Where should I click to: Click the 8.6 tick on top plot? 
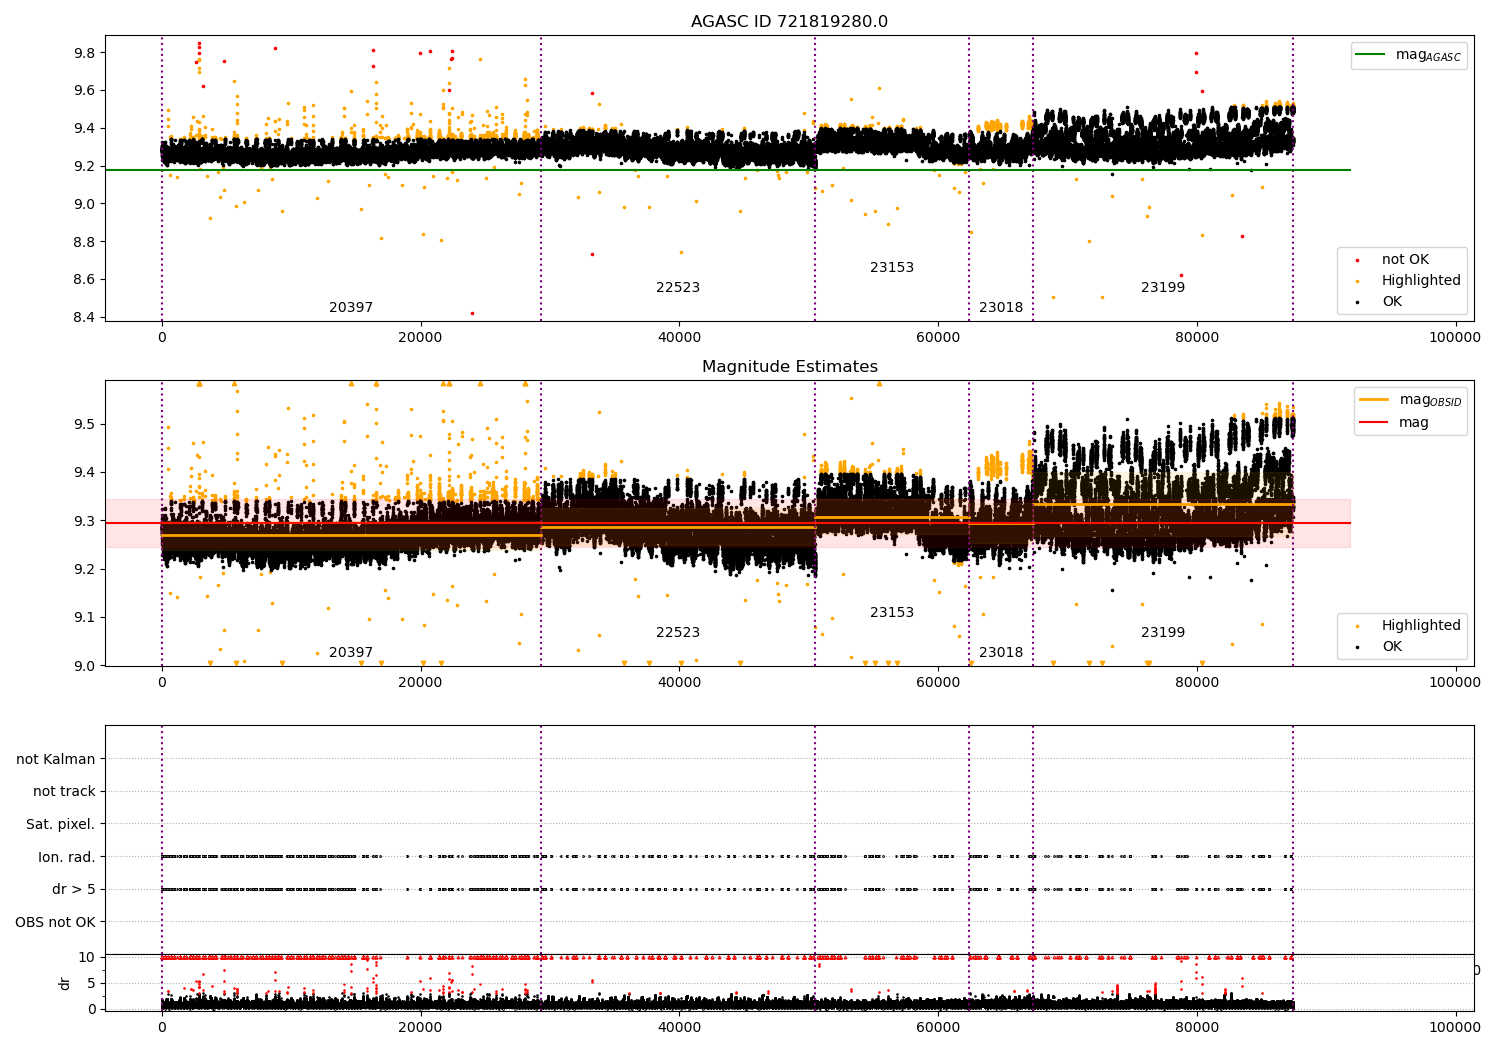[84, 280]
